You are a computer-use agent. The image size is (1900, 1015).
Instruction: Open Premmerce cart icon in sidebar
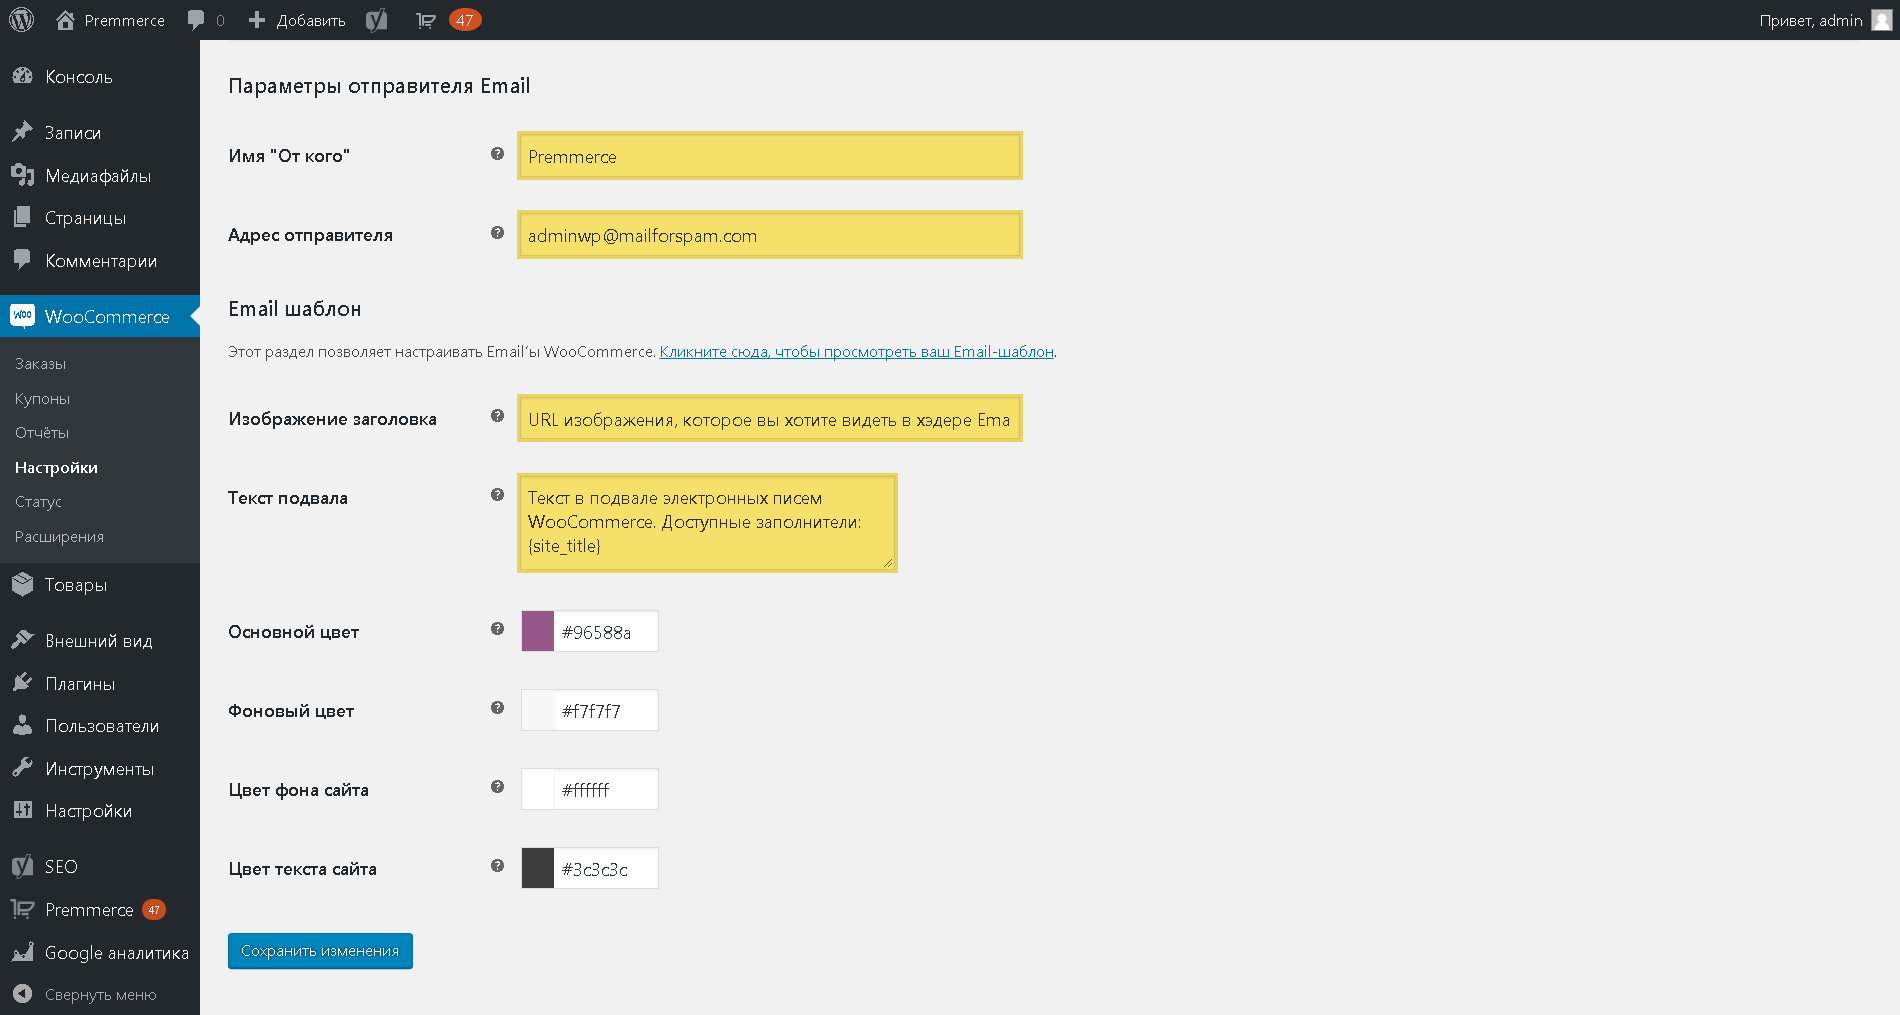click(x=22, y=909)
